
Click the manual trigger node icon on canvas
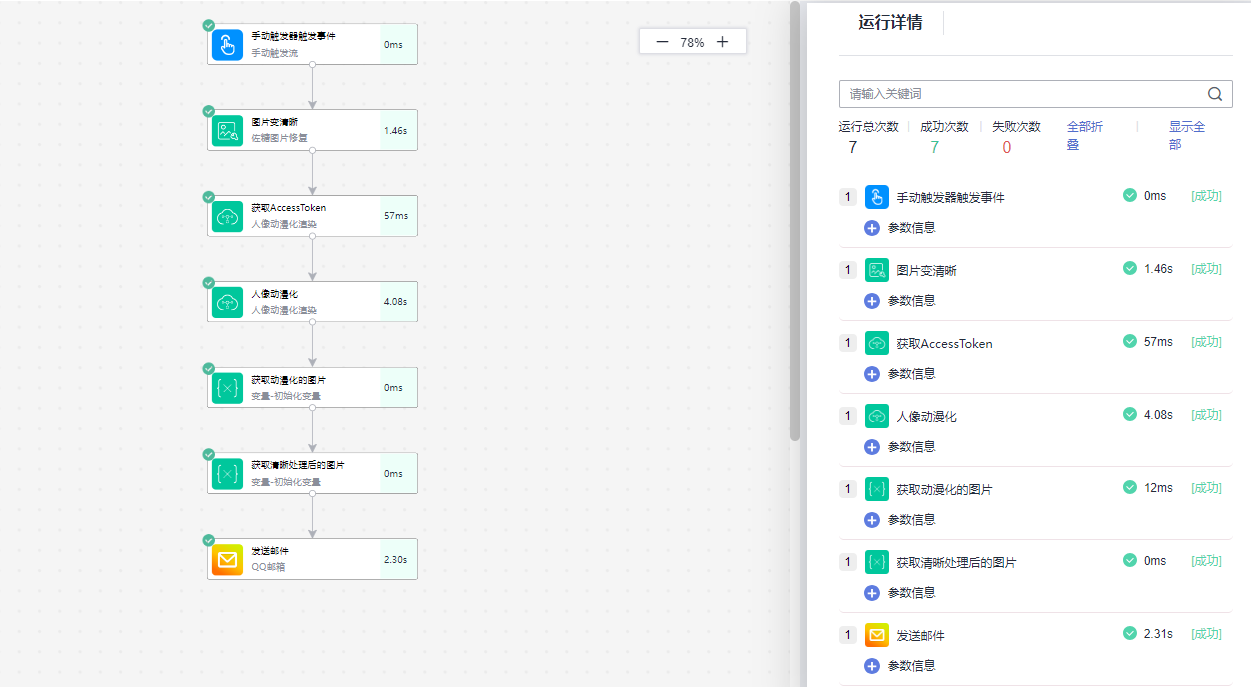227,45
